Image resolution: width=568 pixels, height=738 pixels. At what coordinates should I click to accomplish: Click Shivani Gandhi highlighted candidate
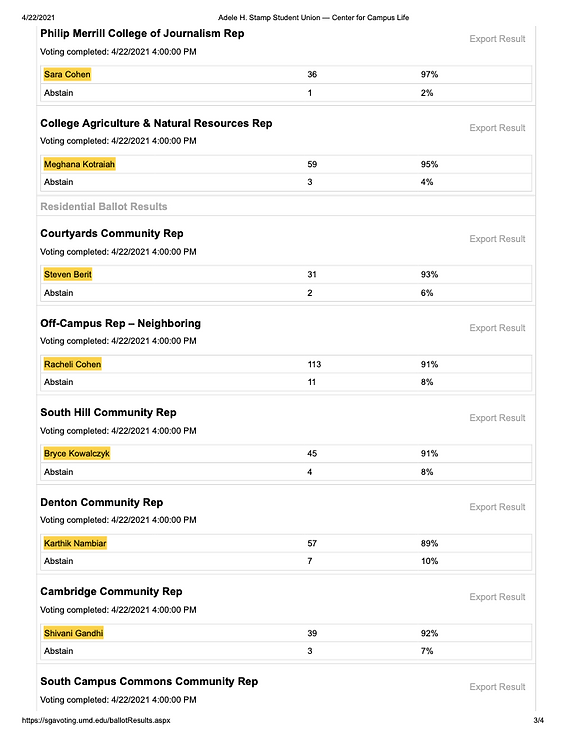tap(73, 633)
